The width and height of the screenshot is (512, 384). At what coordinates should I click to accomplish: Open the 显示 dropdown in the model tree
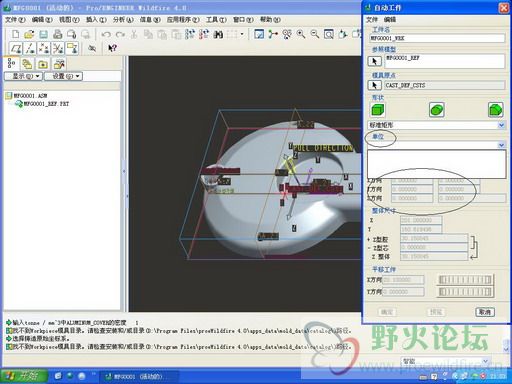23,76
